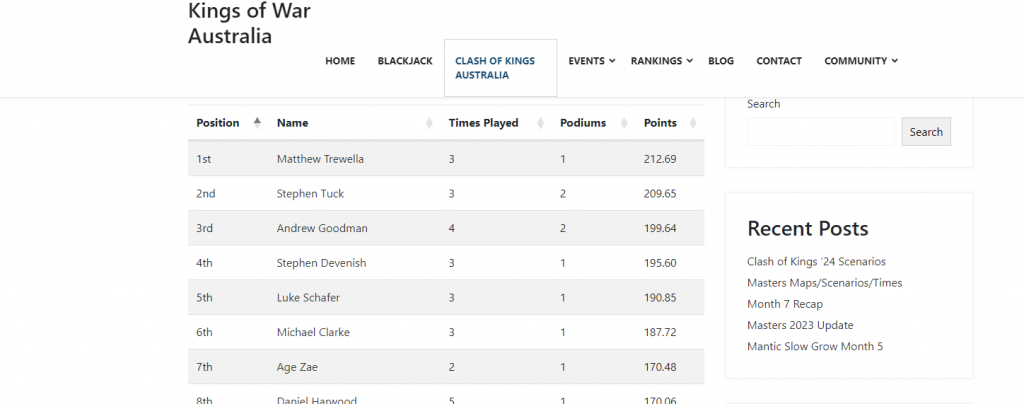Sort rankings by Points arrows
This screenshot has height=404, width=1024.
(x=693, y=123)
